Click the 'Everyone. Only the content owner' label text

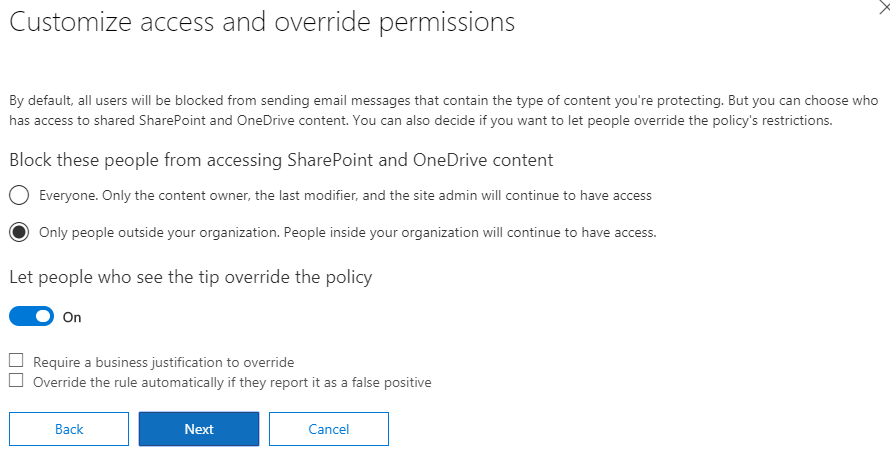coord(345,195)
